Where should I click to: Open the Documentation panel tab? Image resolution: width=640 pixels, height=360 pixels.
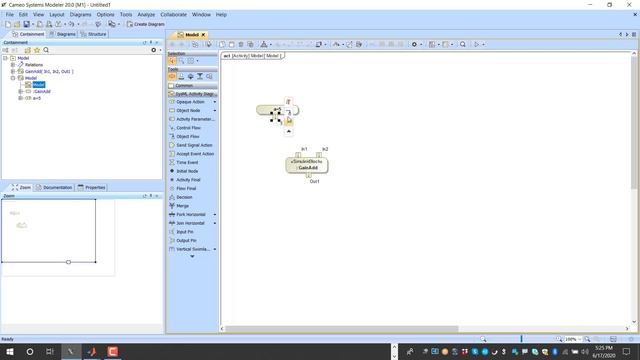tap(54, 187)
